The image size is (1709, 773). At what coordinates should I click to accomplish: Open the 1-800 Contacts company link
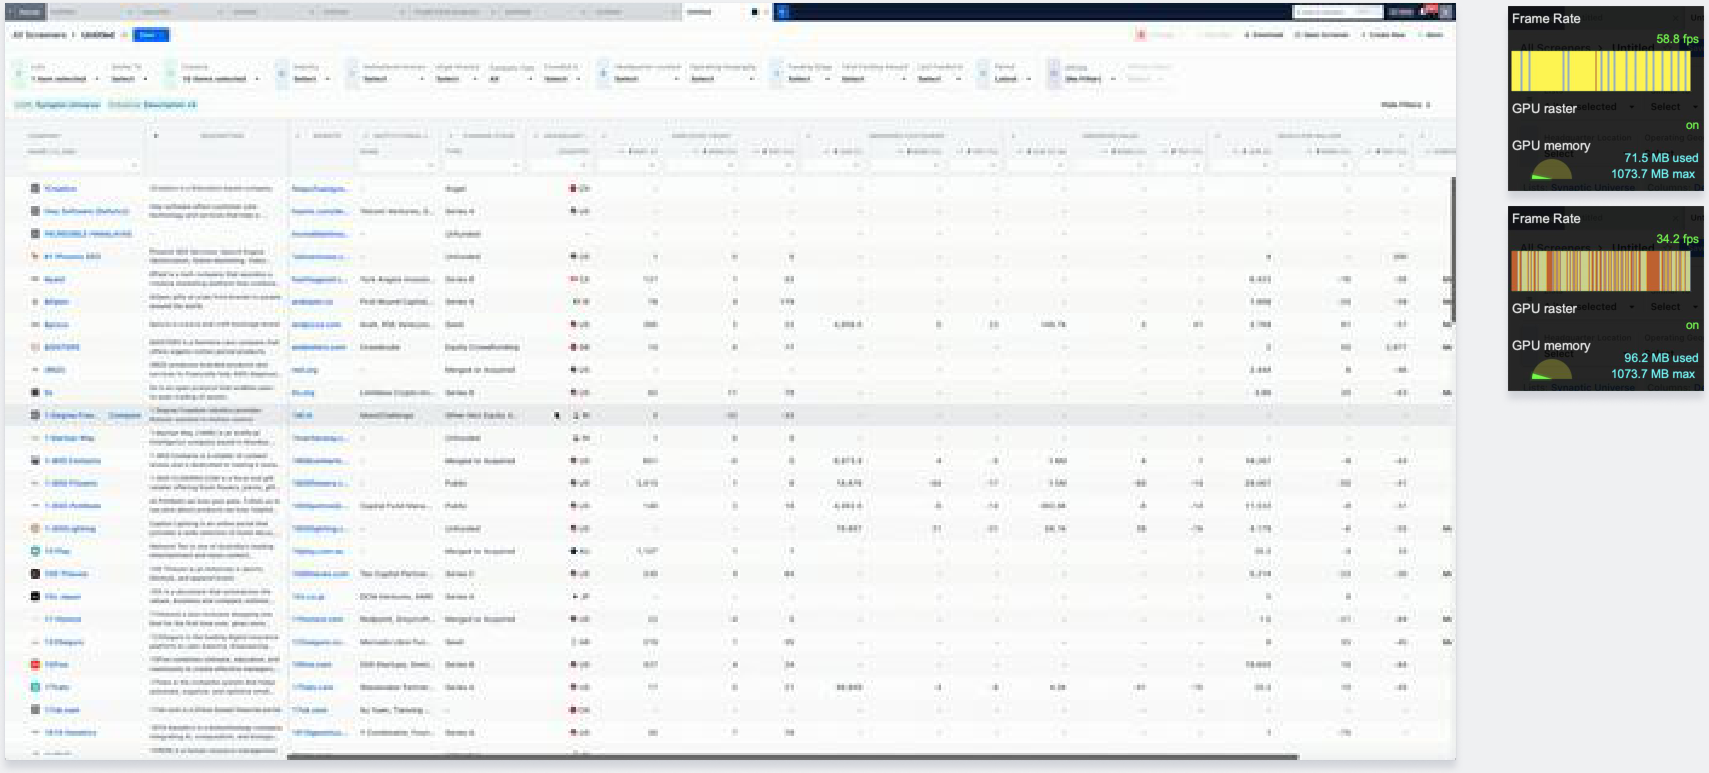coord(72,461)
